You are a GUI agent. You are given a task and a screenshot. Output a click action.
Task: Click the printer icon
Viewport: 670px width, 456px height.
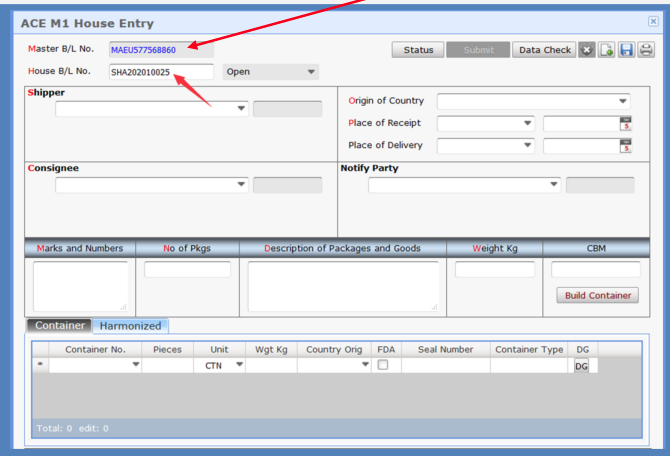coord(646,50)
